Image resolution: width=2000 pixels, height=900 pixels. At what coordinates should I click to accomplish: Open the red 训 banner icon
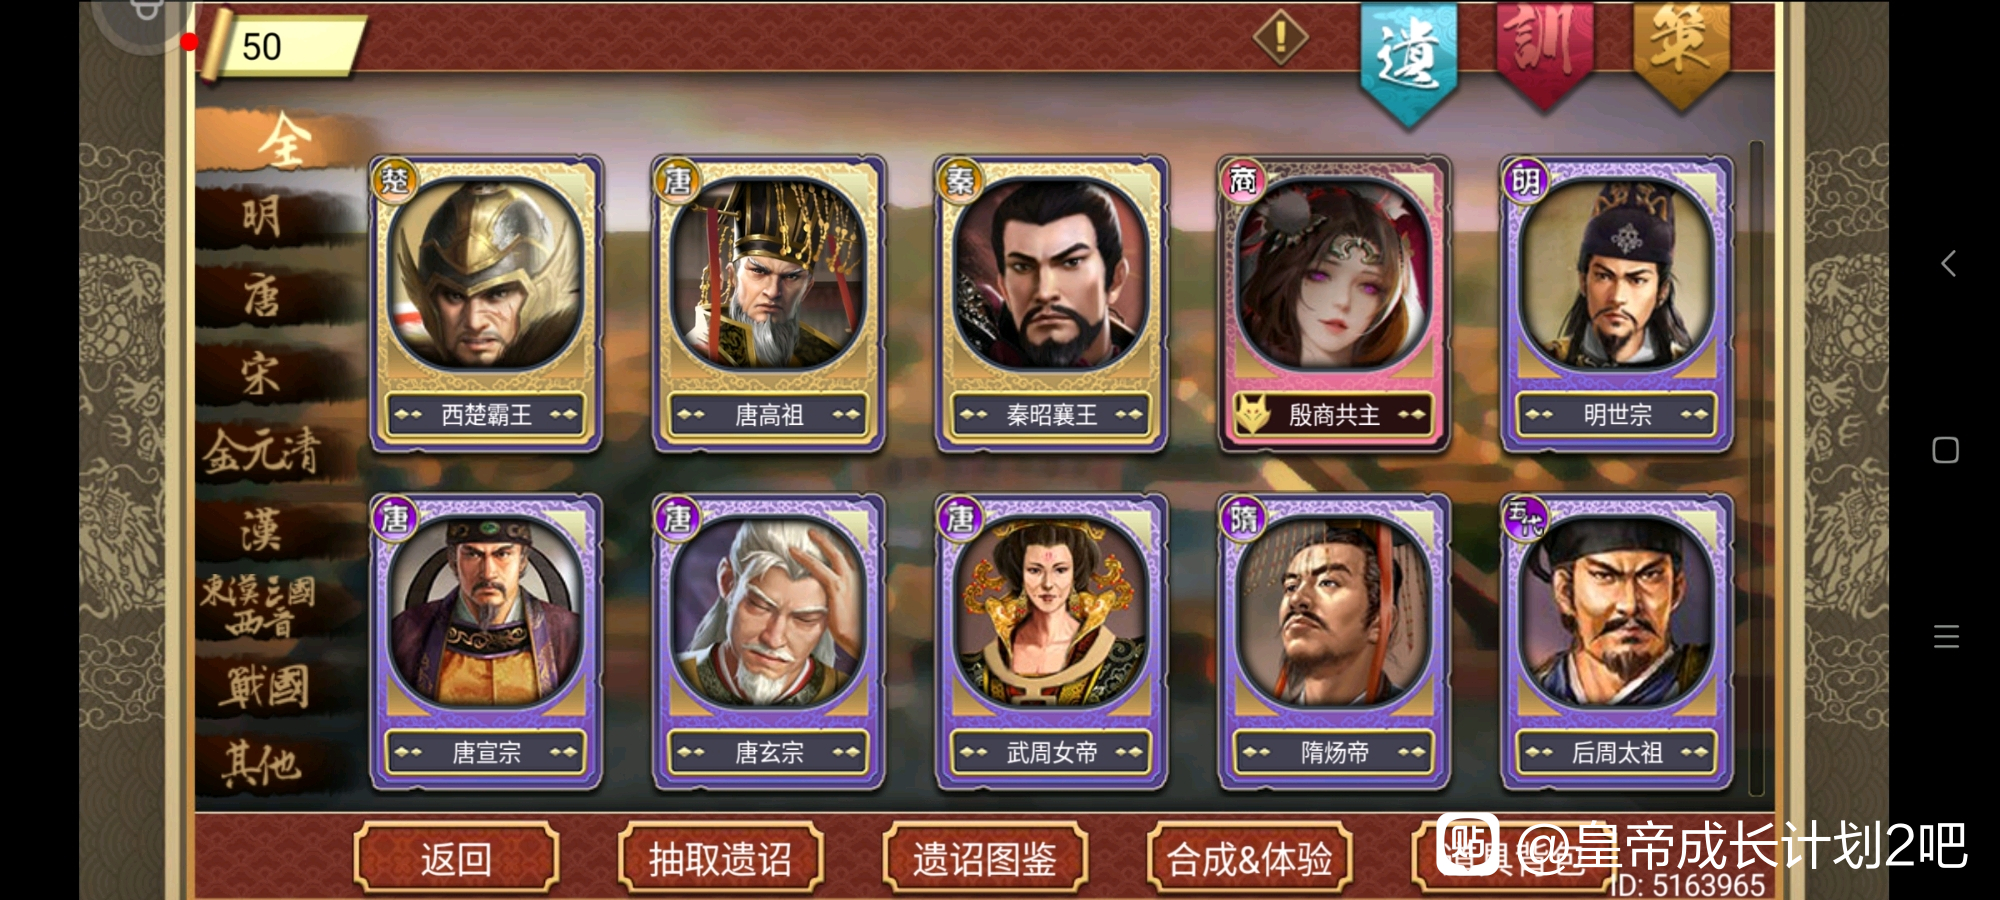1545,50
